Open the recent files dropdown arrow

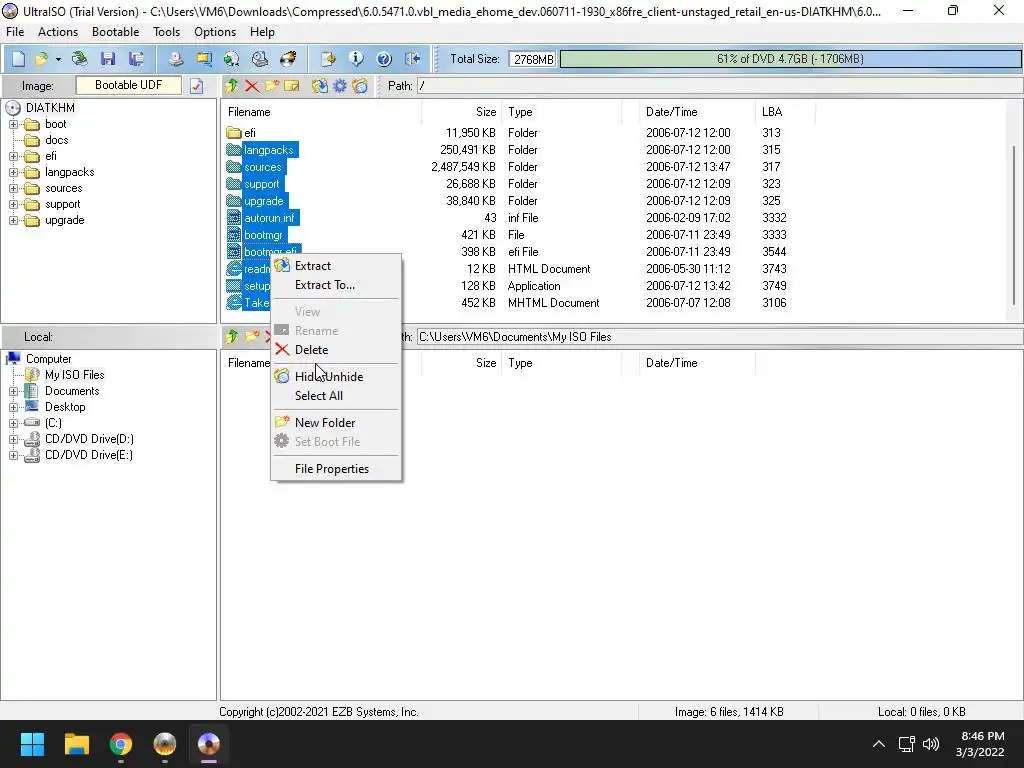point(58,59)
